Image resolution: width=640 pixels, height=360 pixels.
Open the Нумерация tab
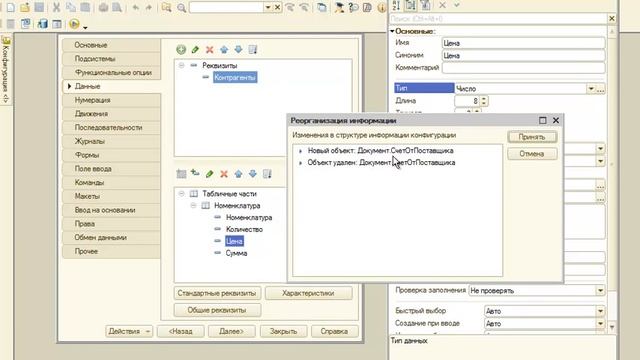tap(111, 100)
